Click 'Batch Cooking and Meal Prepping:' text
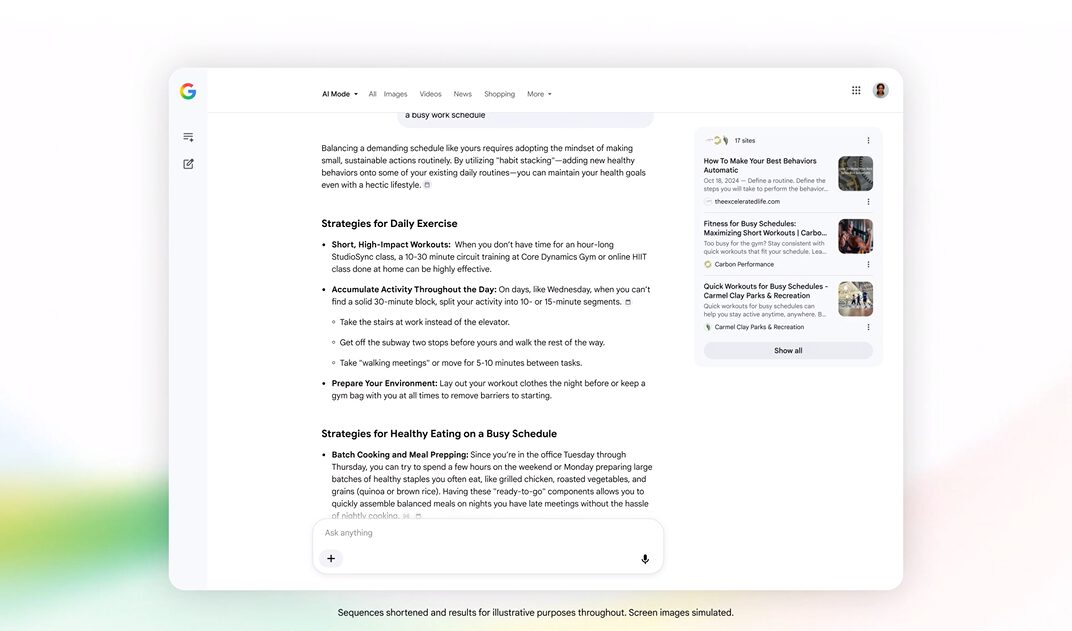The width and height of the screenshot is (1072, 631). [x=400, y=455]
